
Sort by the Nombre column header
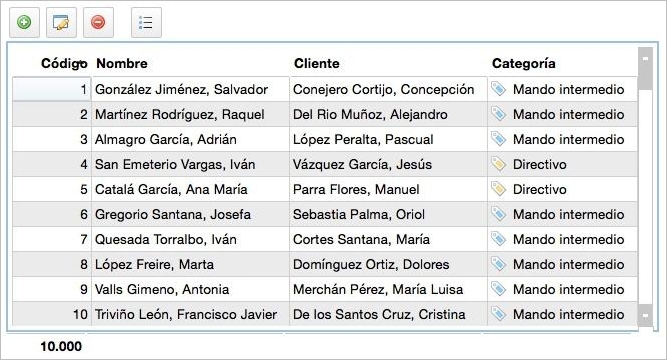(x=122, y=63)
